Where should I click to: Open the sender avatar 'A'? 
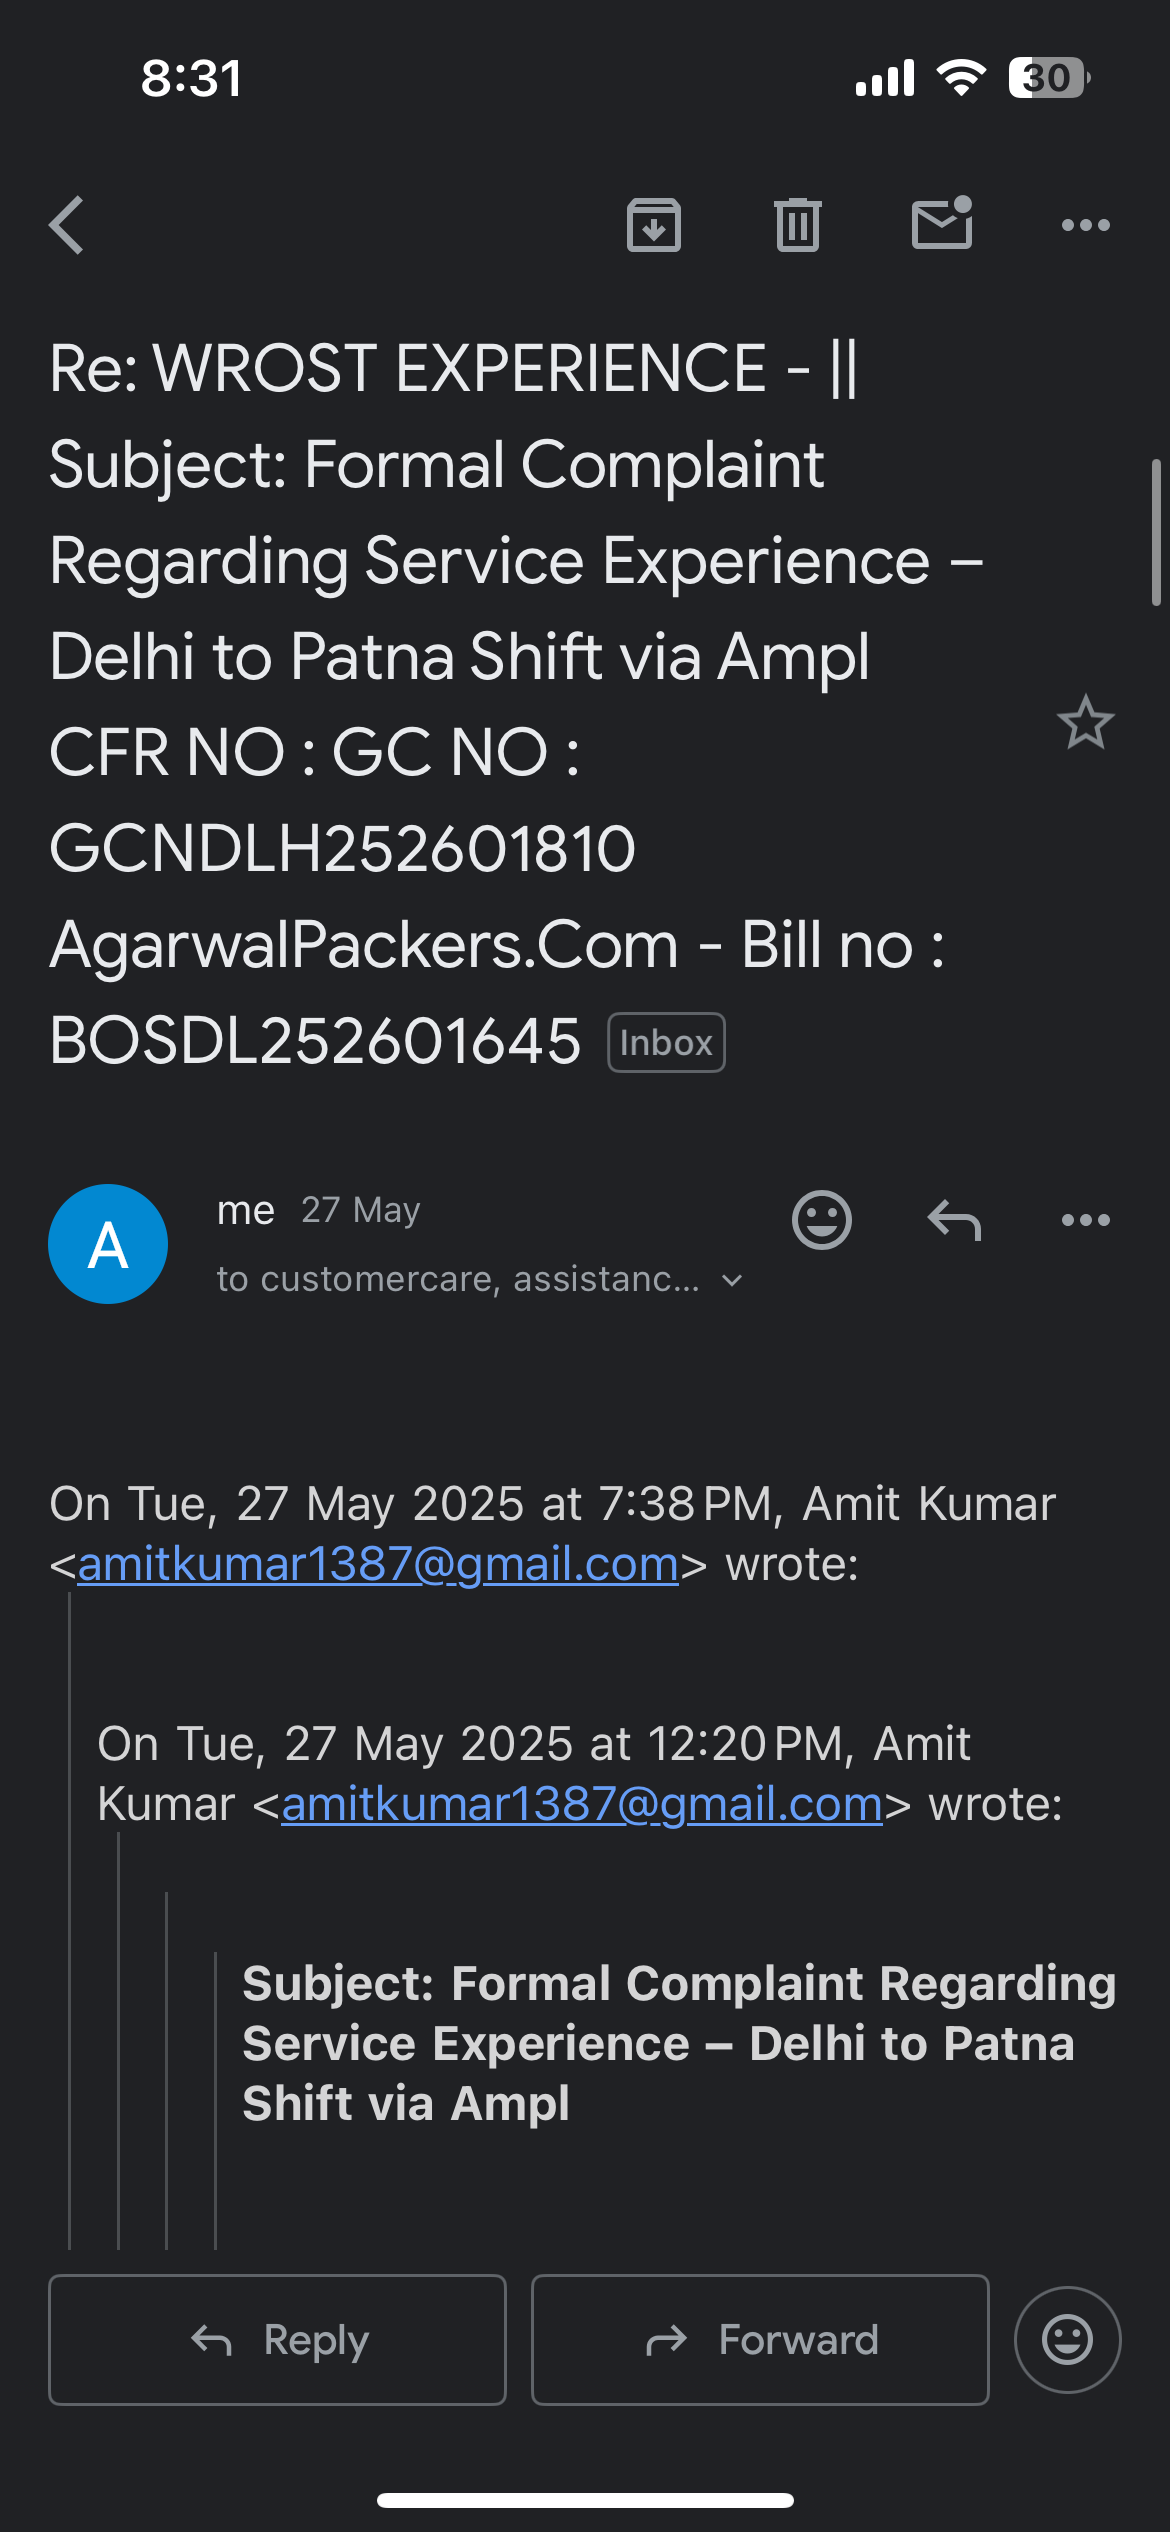(108, 1244)
